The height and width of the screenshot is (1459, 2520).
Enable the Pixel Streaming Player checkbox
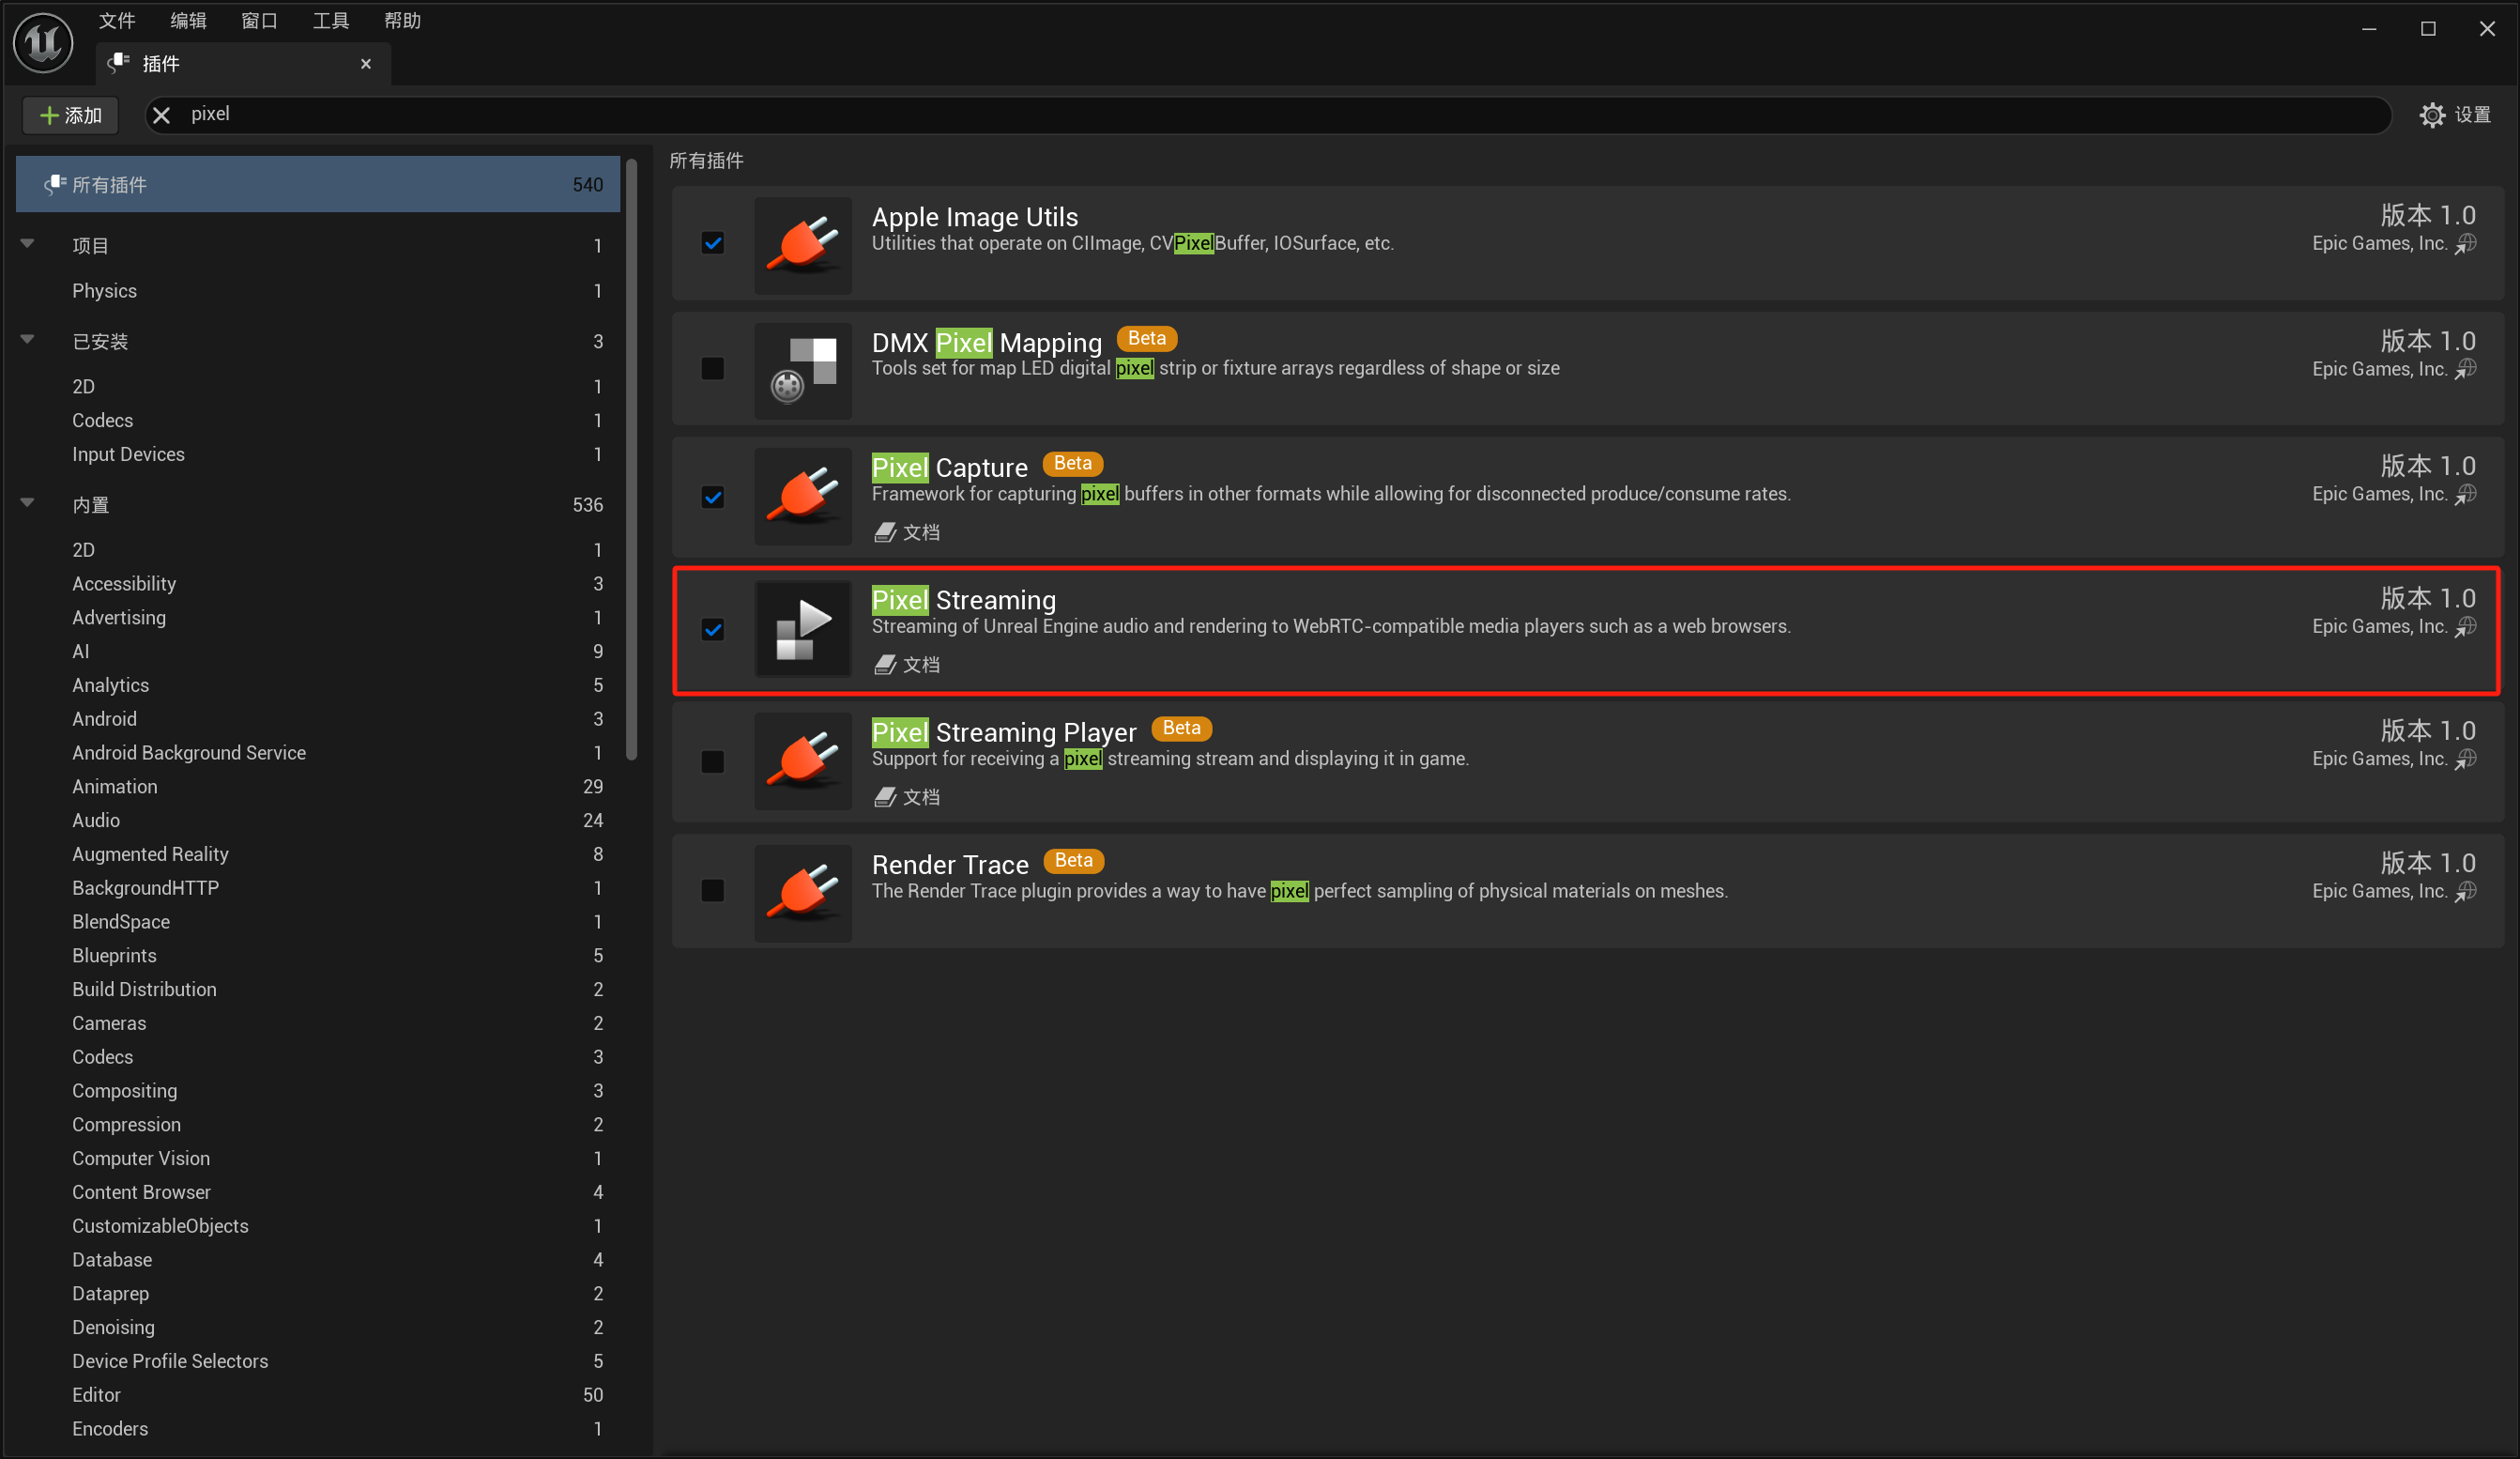pos(713,762)
